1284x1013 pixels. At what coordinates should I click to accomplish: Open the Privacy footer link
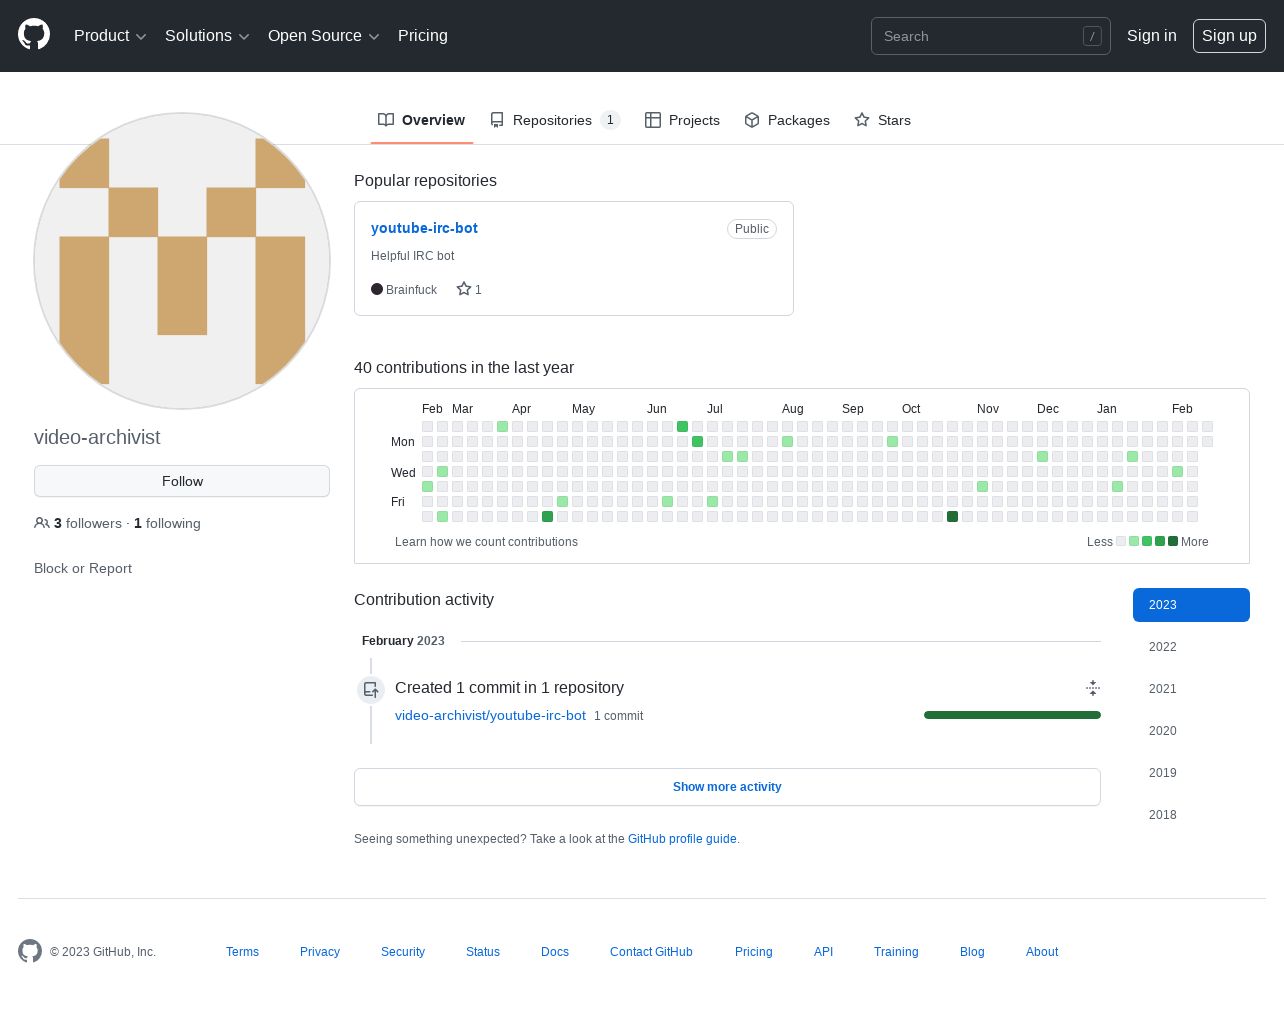(320, 952)
